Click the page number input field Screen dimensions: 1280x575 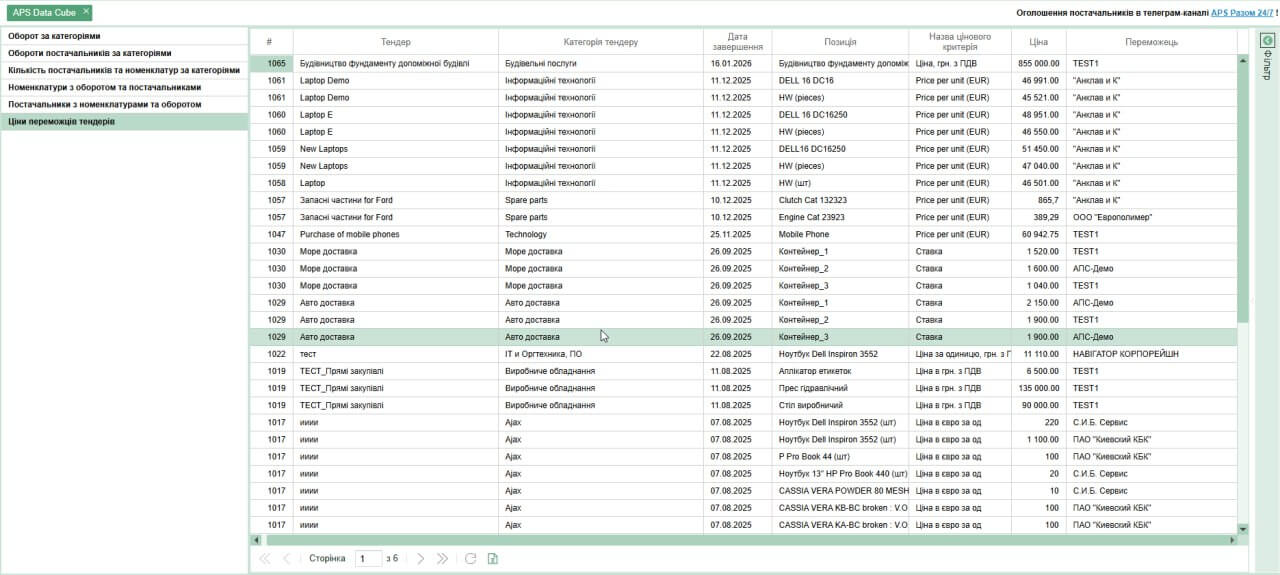click(x=368, y=559)
